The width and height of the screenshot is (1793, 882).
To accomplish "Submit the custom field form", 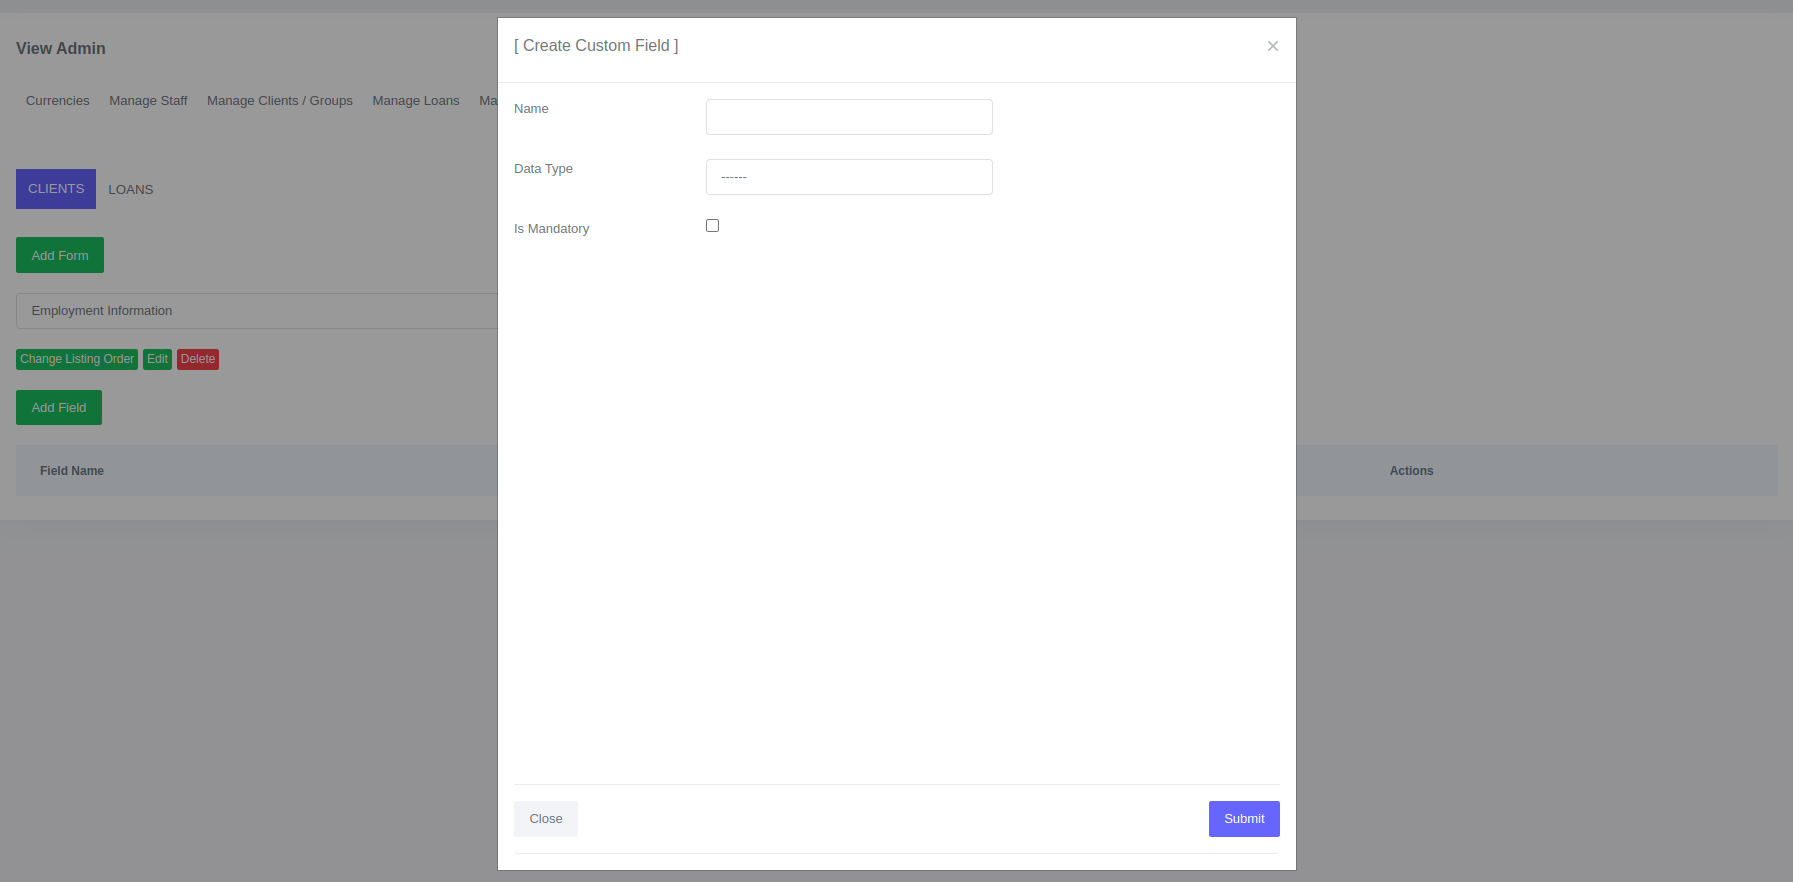I will pos(1243,819).
